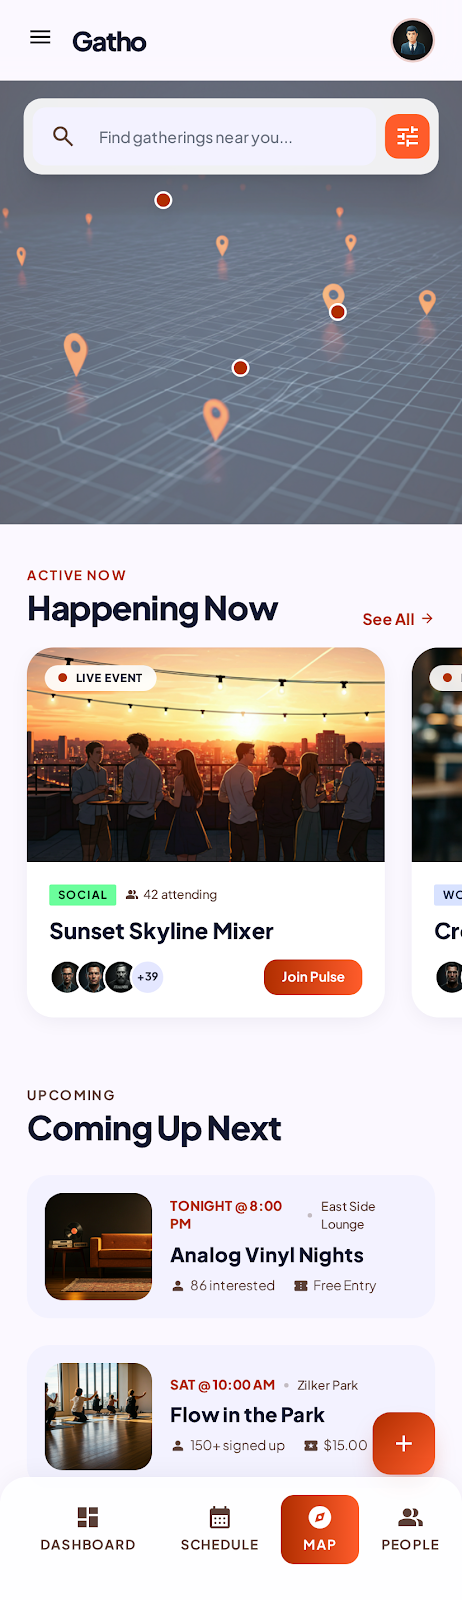The height and width of the screenshot is (1600, 462).
Task: Select the large orange map pin on left
Action: 75,354
